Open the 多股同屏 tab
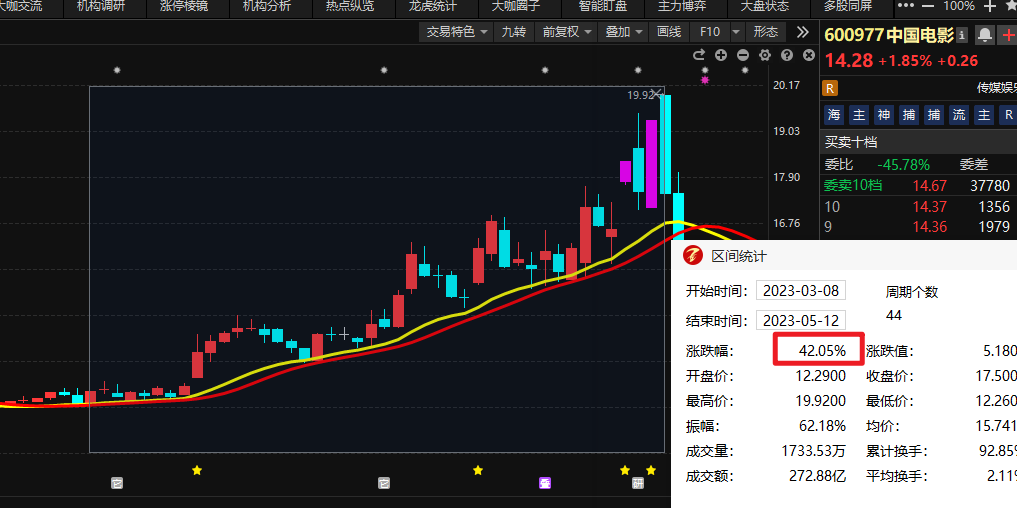 click(848, 7)
